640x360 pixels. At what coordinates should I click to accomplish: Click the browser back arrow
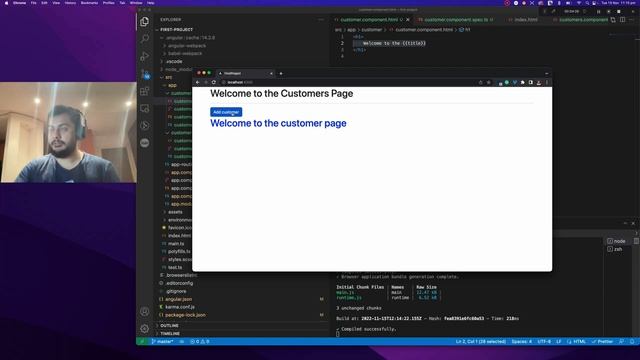[198, 82]
